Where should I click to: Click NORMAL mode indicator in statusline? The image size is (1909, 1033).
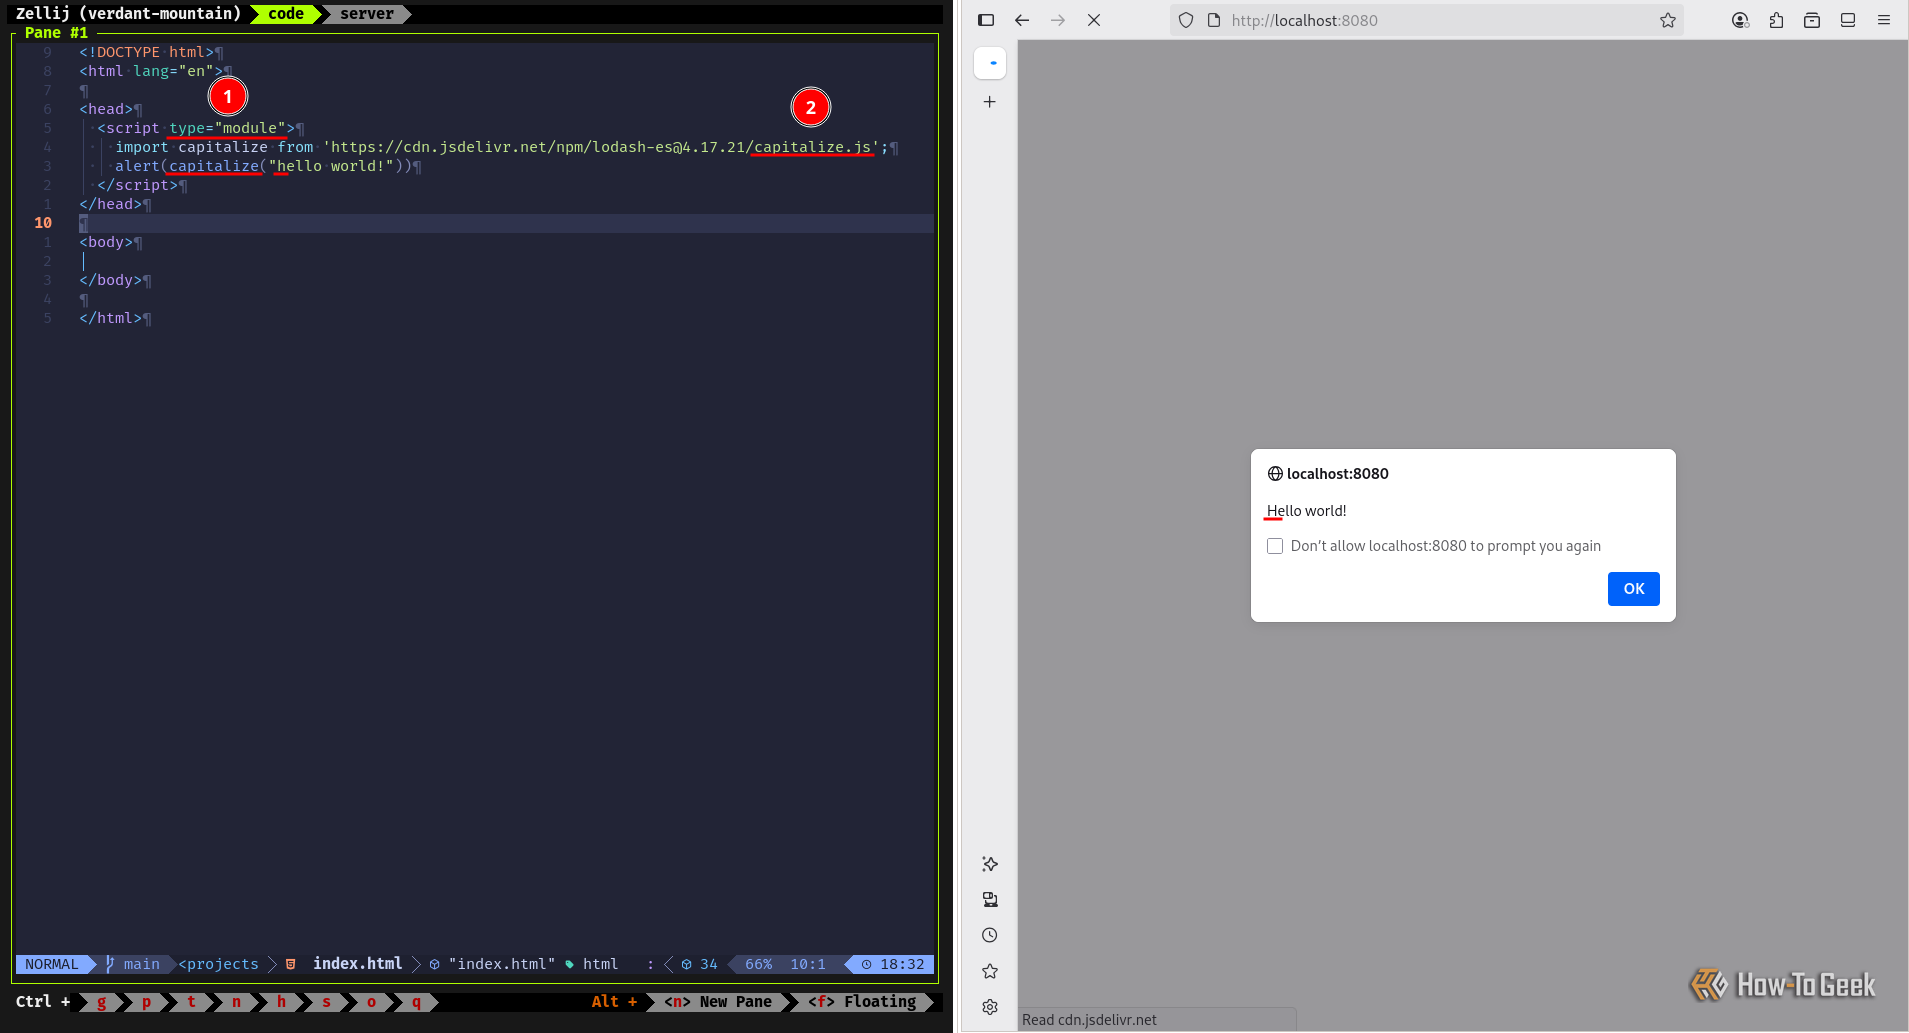[x=52, y=964]
